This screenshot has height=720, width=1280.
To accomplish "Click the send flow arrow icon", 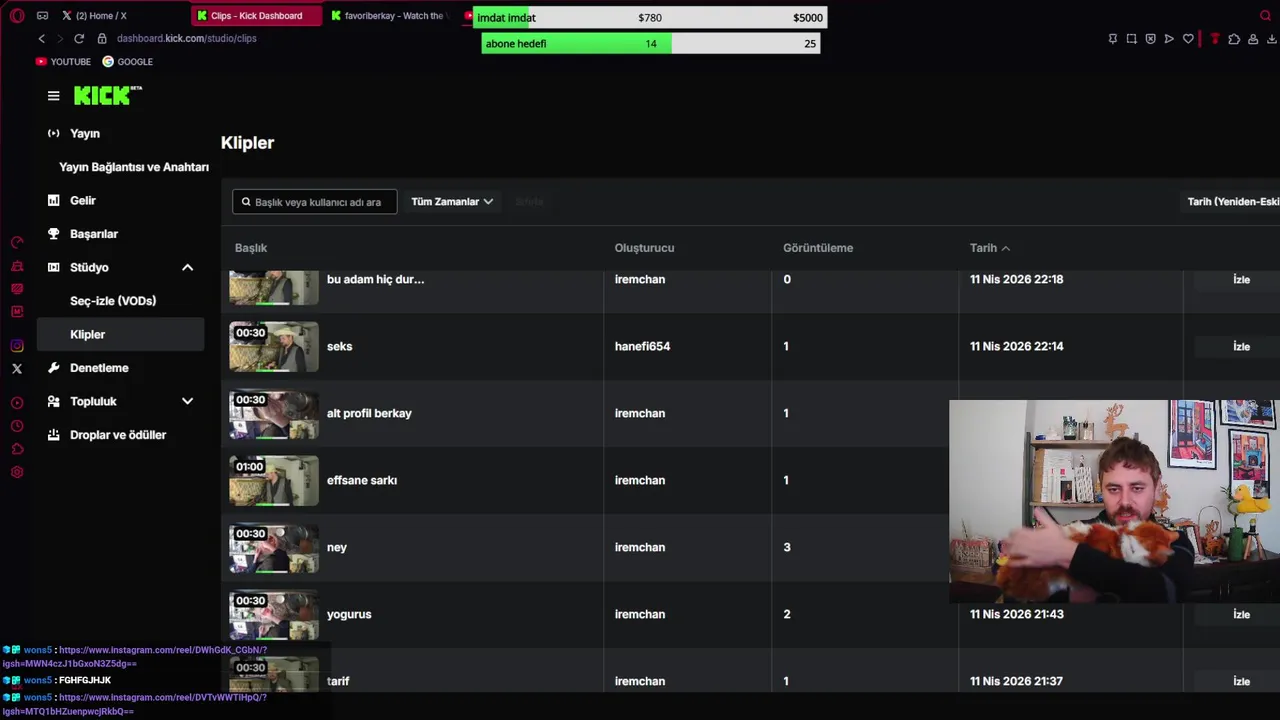I will click(1169, 39).
